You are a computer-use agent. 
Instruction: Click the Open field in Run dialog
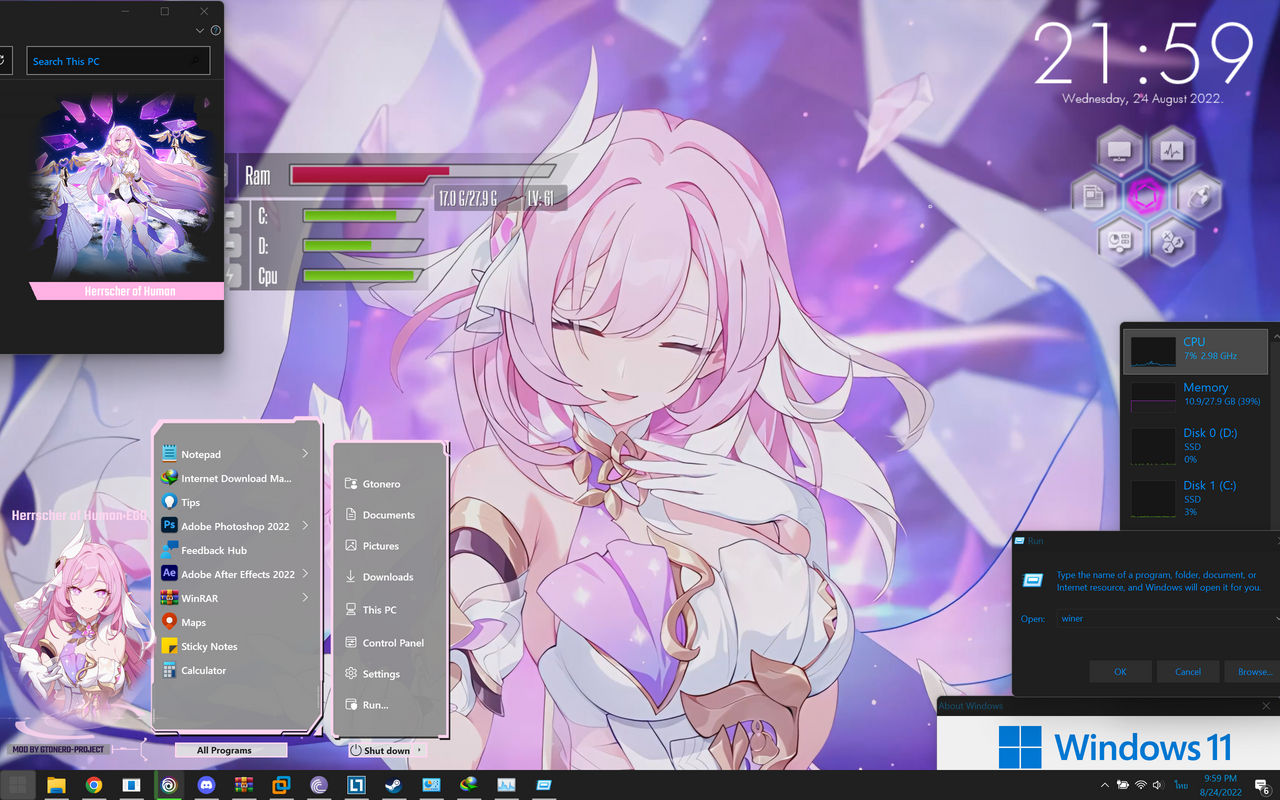click(1166, 619)
